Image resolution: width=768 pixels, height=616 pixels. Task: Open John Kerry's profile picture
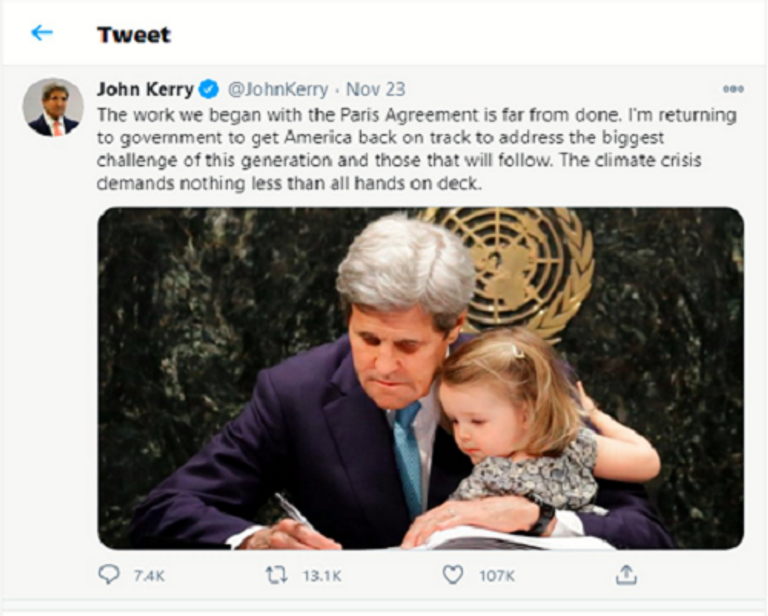point(52,107)
